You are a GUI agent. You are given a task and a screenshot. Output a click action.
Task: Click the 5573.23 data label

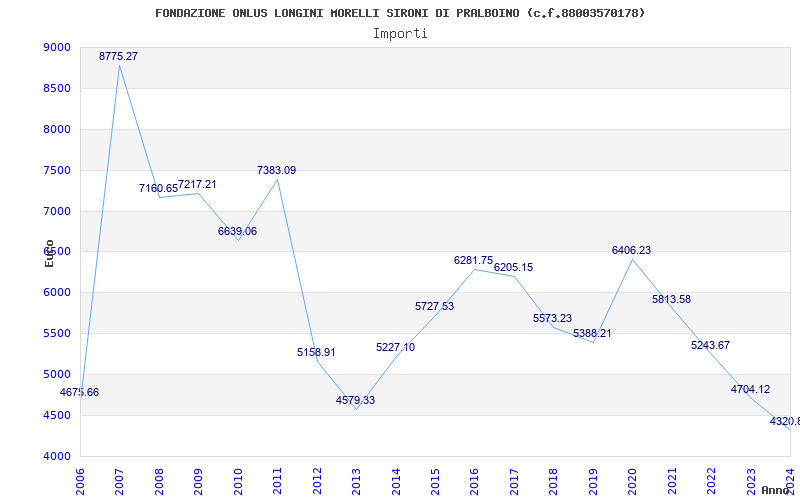point(553,318)
